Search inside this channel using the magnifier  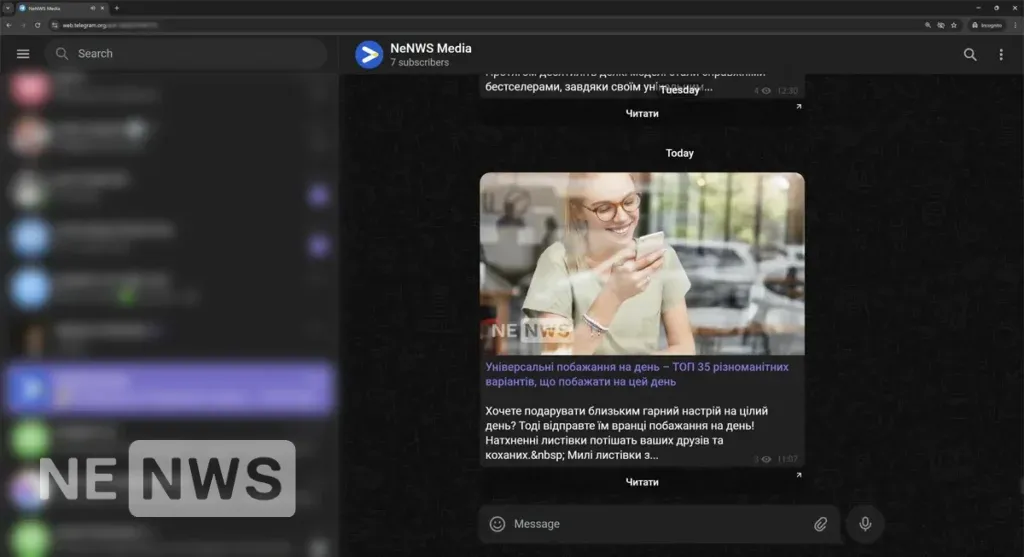click(x=970, y=55)
